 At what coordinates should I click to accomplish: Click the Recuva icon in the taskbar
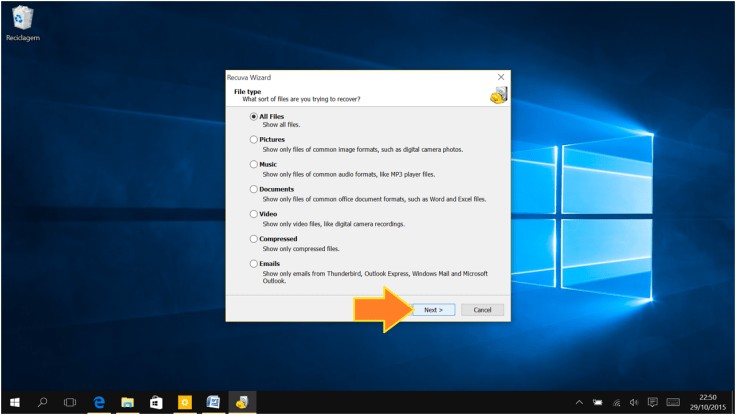(241, 402)
